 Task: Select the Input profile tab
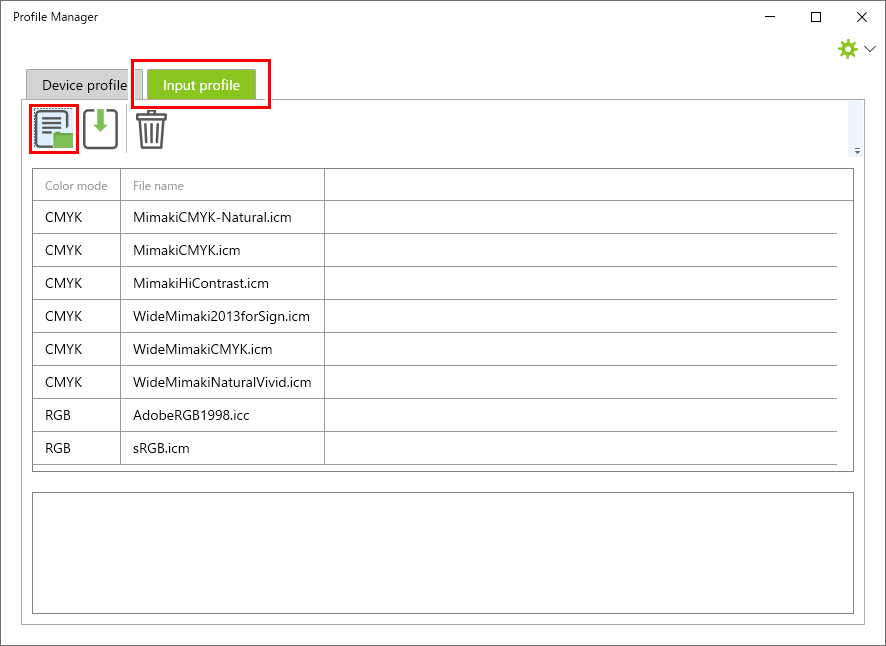pyautogui.click(x=201, y=85)
